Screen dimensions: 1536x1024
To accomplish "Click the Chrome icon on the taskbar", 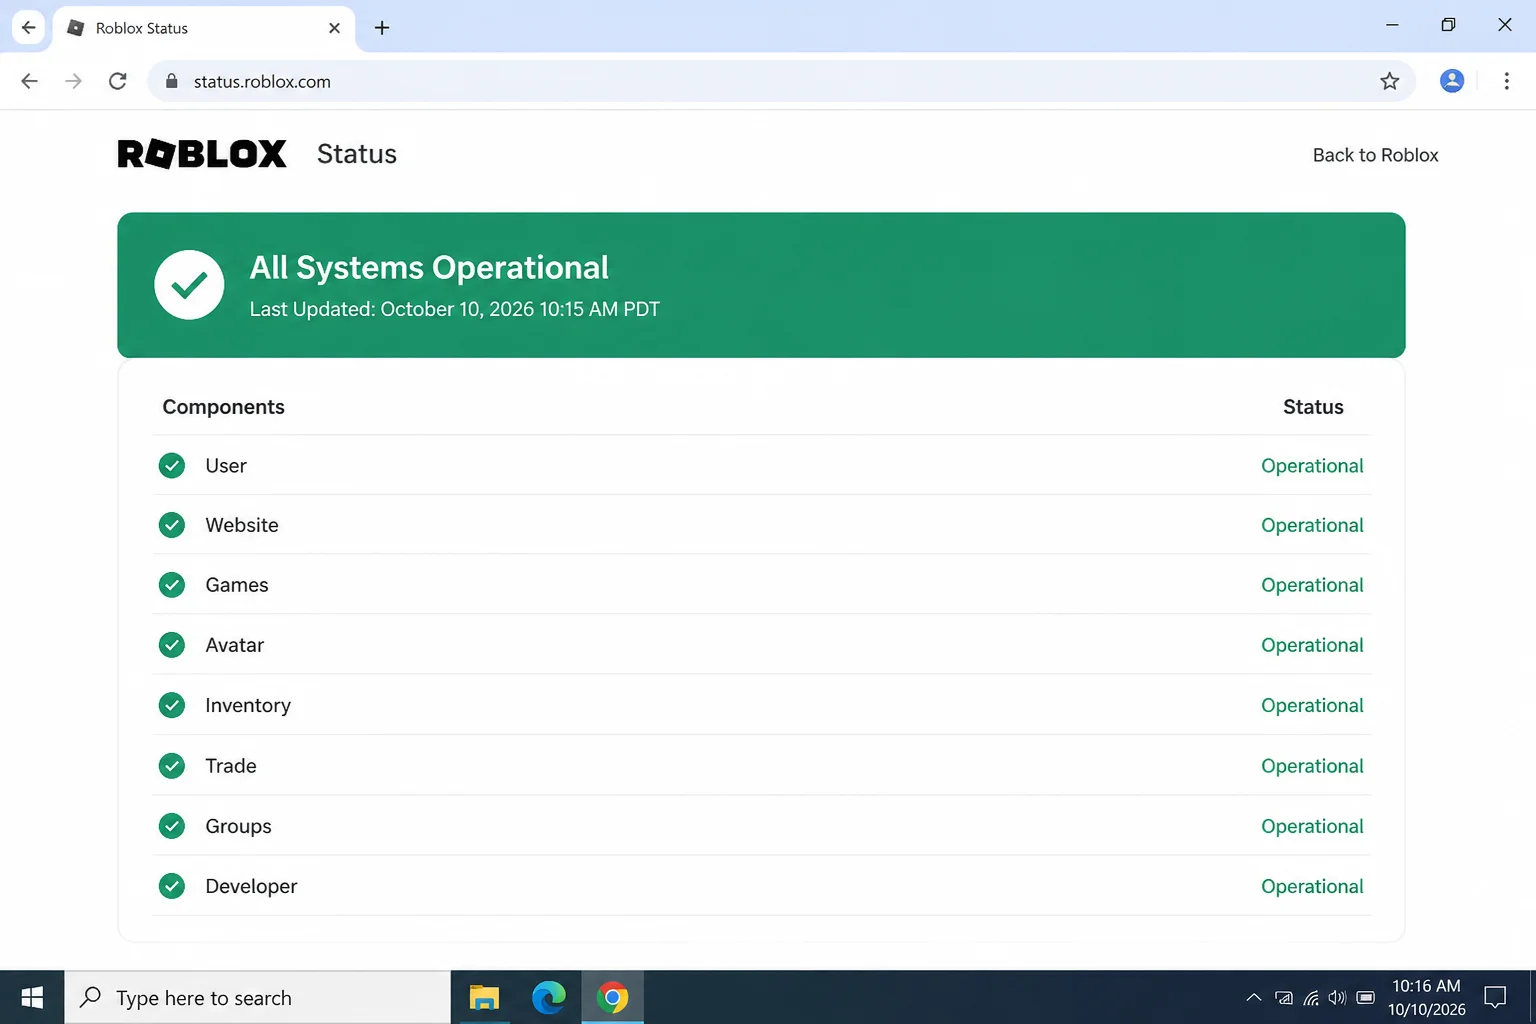I will pyautogui.click(x=613, y=997).
